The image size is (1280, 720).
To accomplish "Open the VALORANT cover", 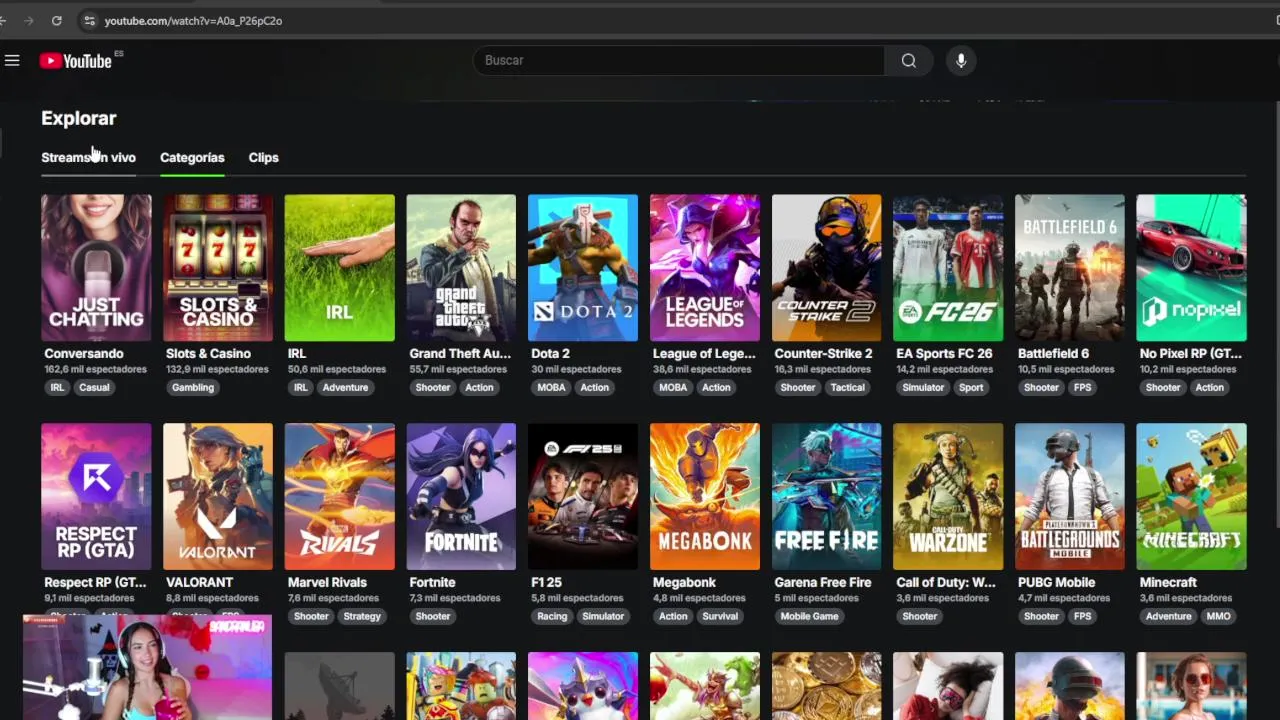I will pyautogui.click(x=218, y=497).
